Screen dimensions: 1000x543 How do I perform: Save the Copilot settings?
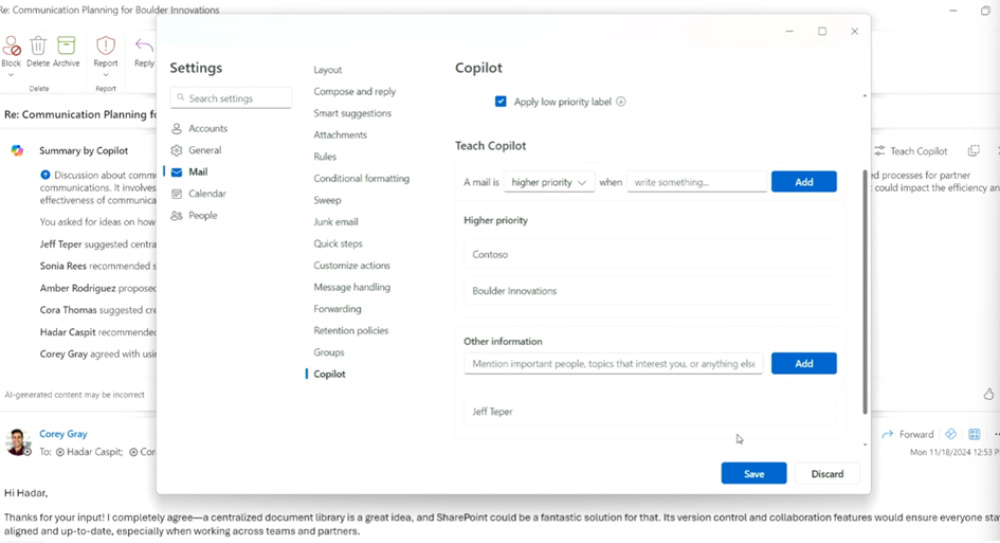[x=754, y=473]
